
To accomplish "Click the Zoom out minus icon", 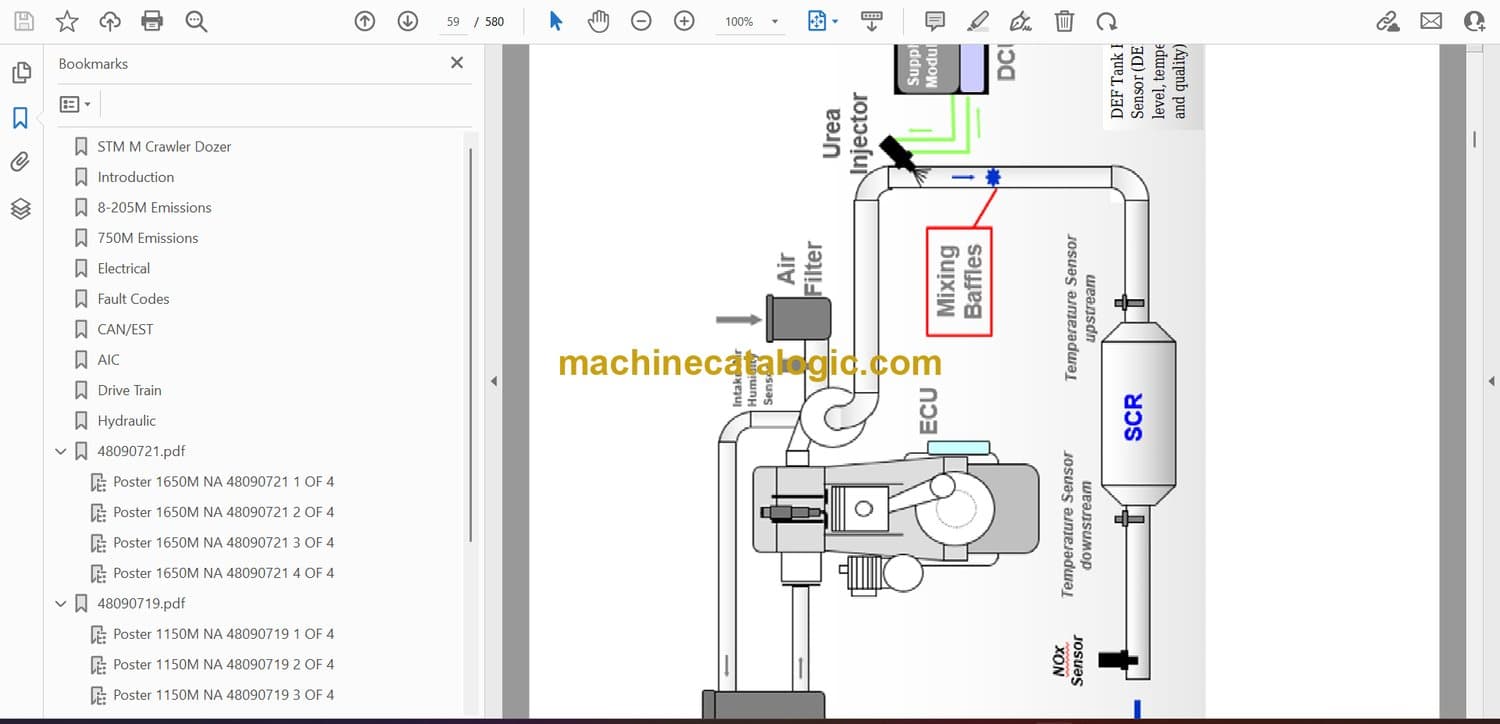I will click(642, 21).
